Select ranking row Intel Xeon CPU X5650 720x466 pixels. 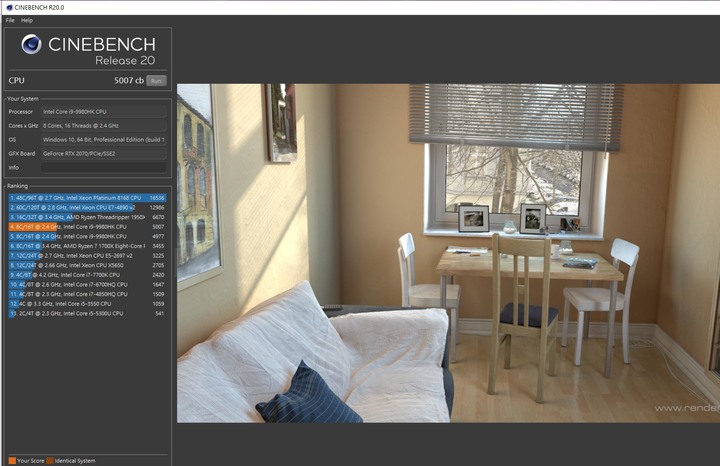[x=87, y=265]
